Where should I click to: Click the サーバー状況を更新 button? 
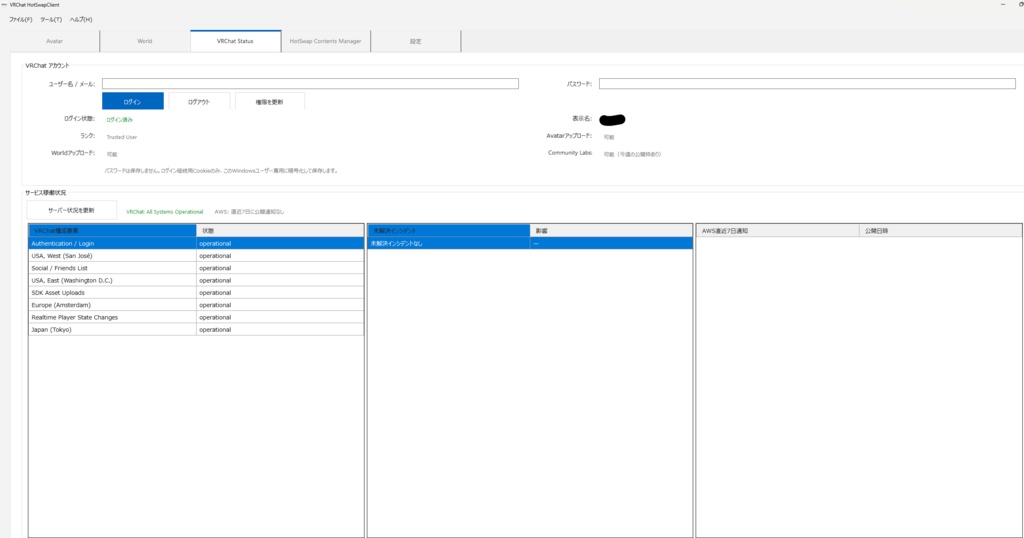71,210
